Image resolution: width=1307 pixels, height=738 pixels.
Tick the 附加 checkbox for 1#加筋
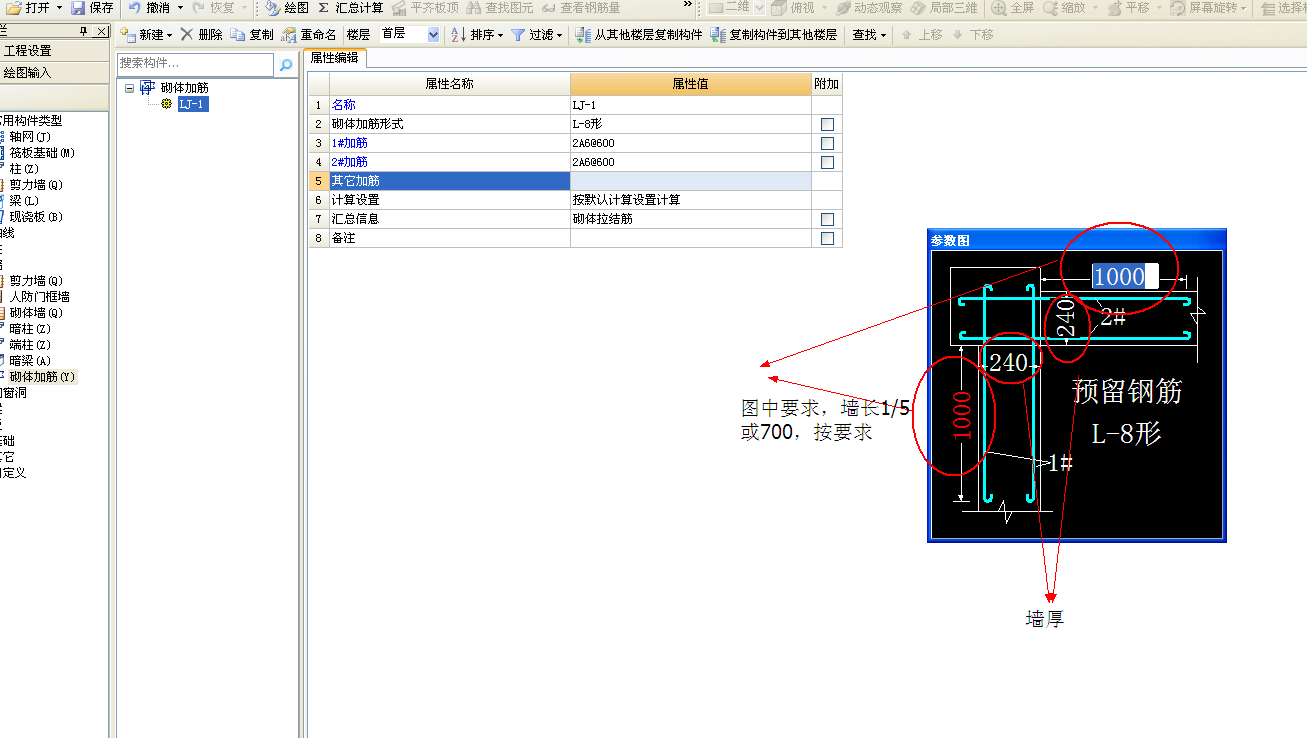pos(827,144)
